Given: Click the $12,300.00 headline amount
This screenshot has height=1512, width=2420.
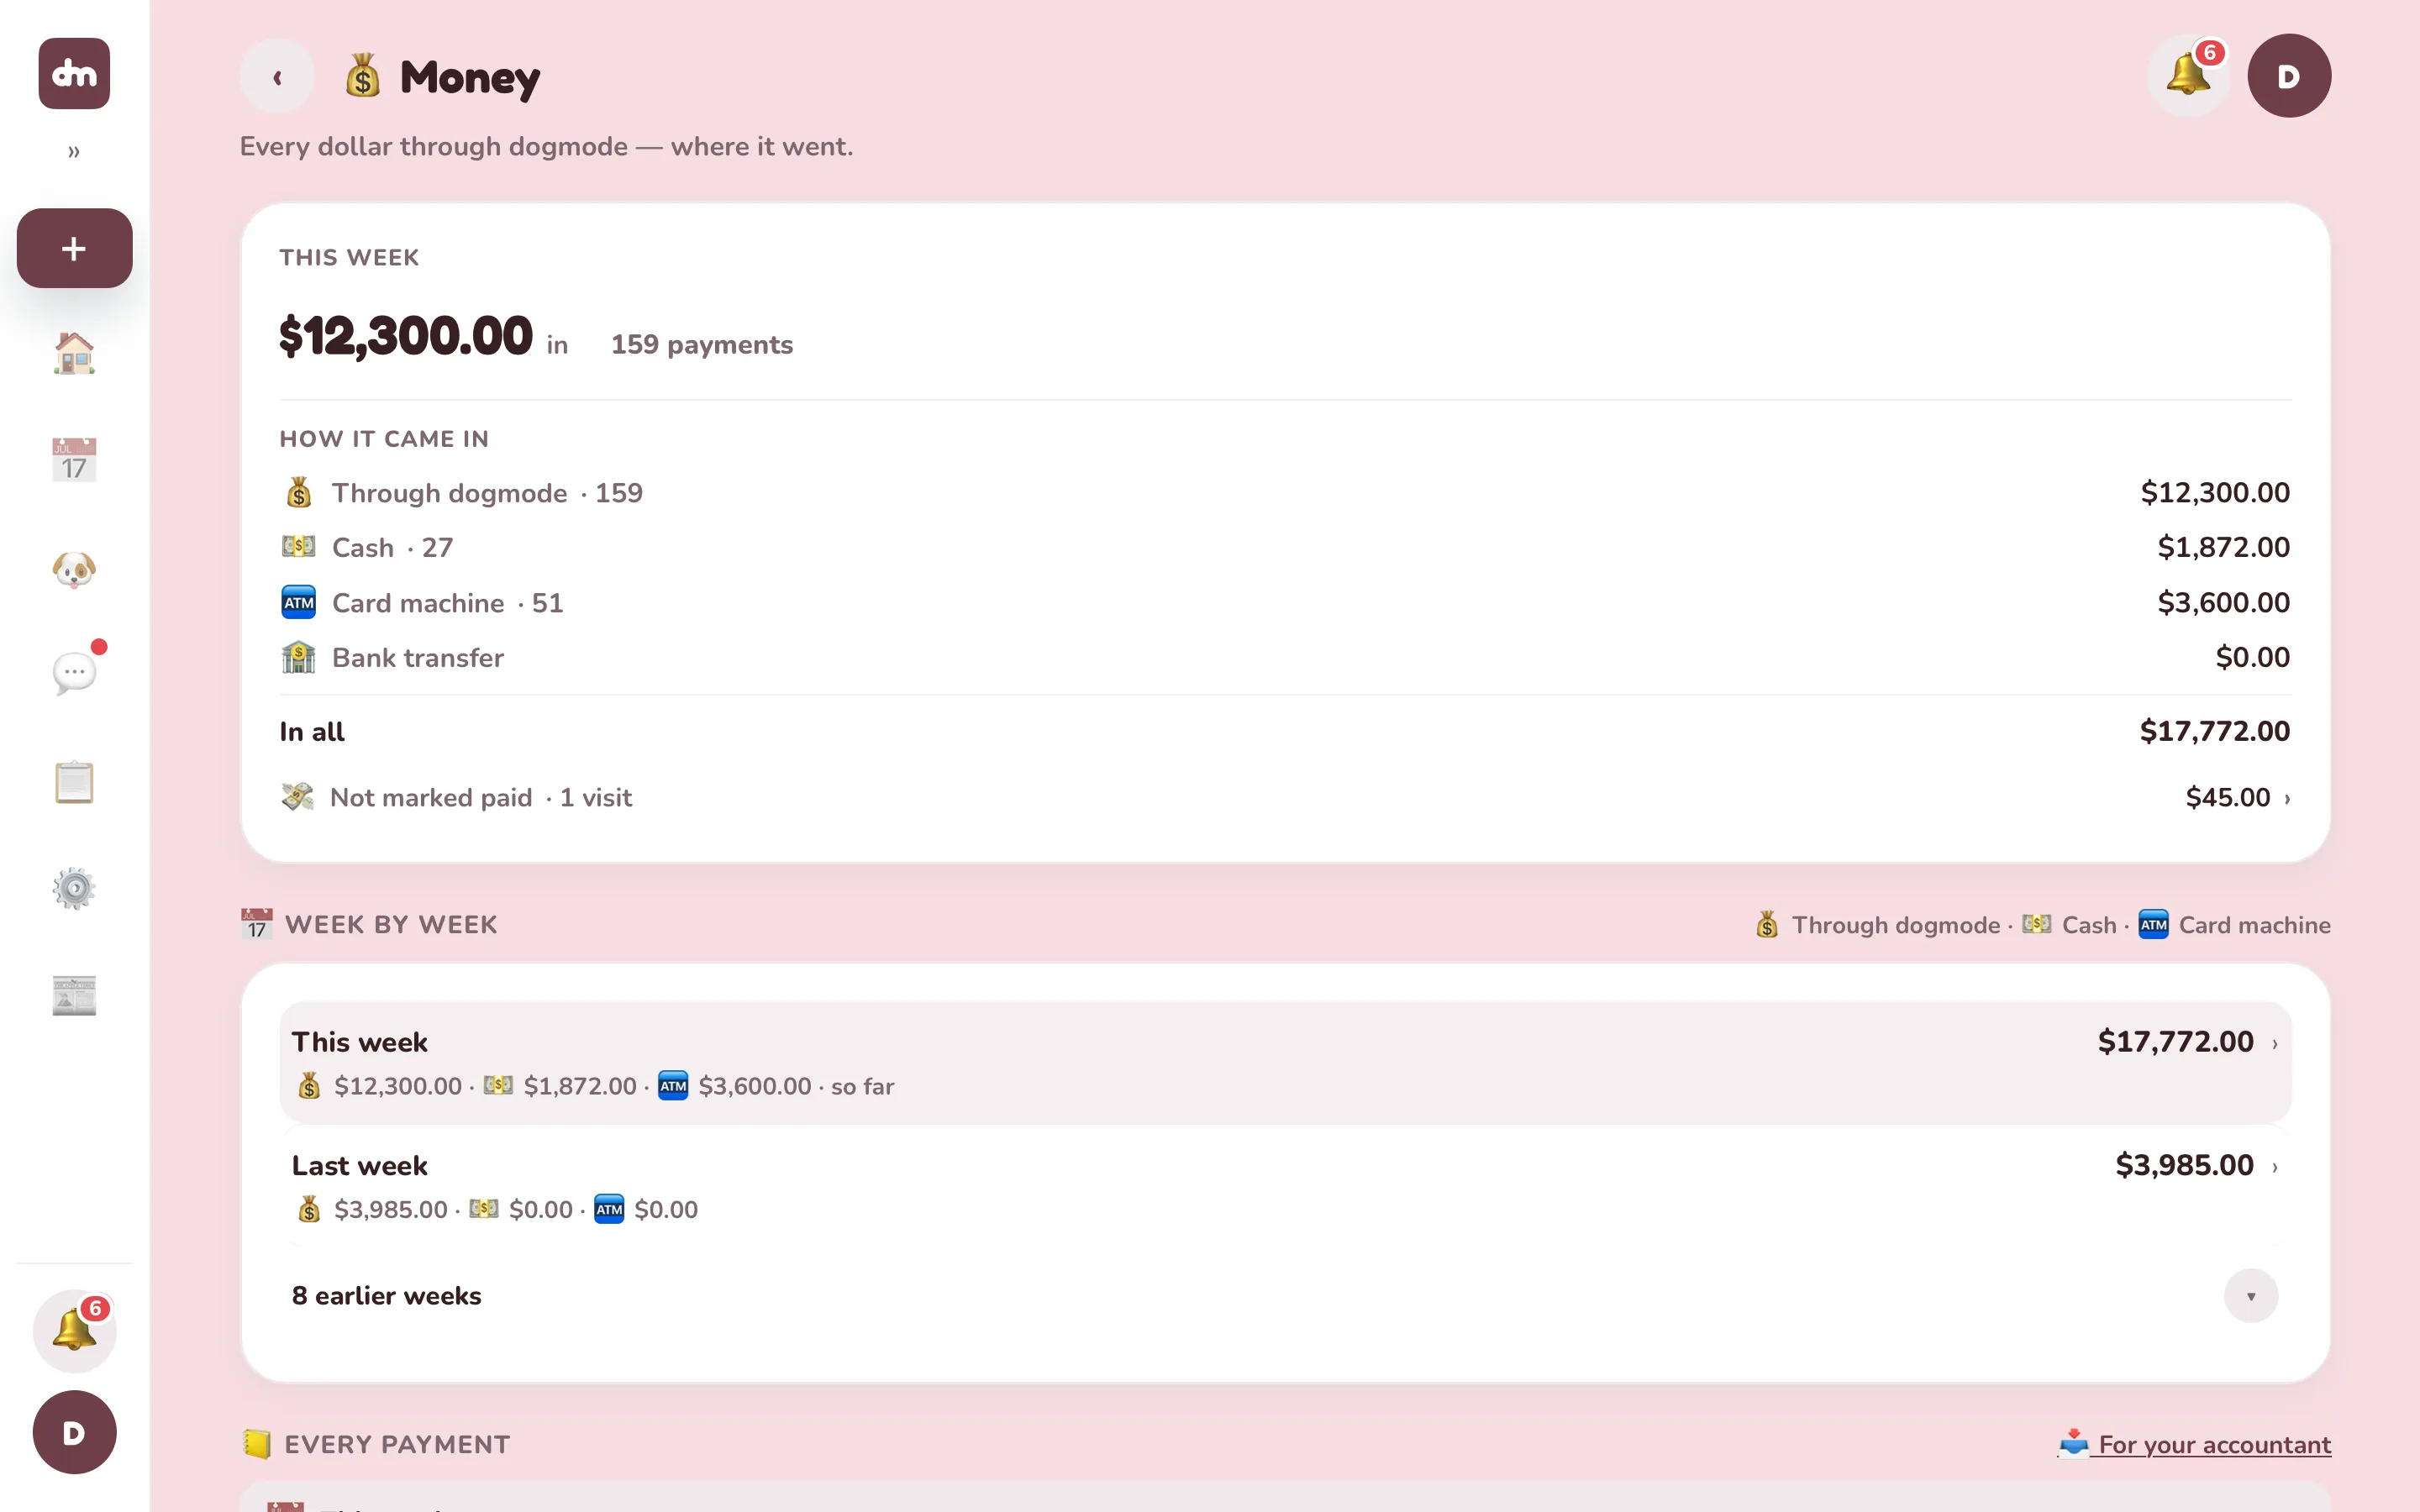Looking at the screenshot, I should click(x=405, y=336).
